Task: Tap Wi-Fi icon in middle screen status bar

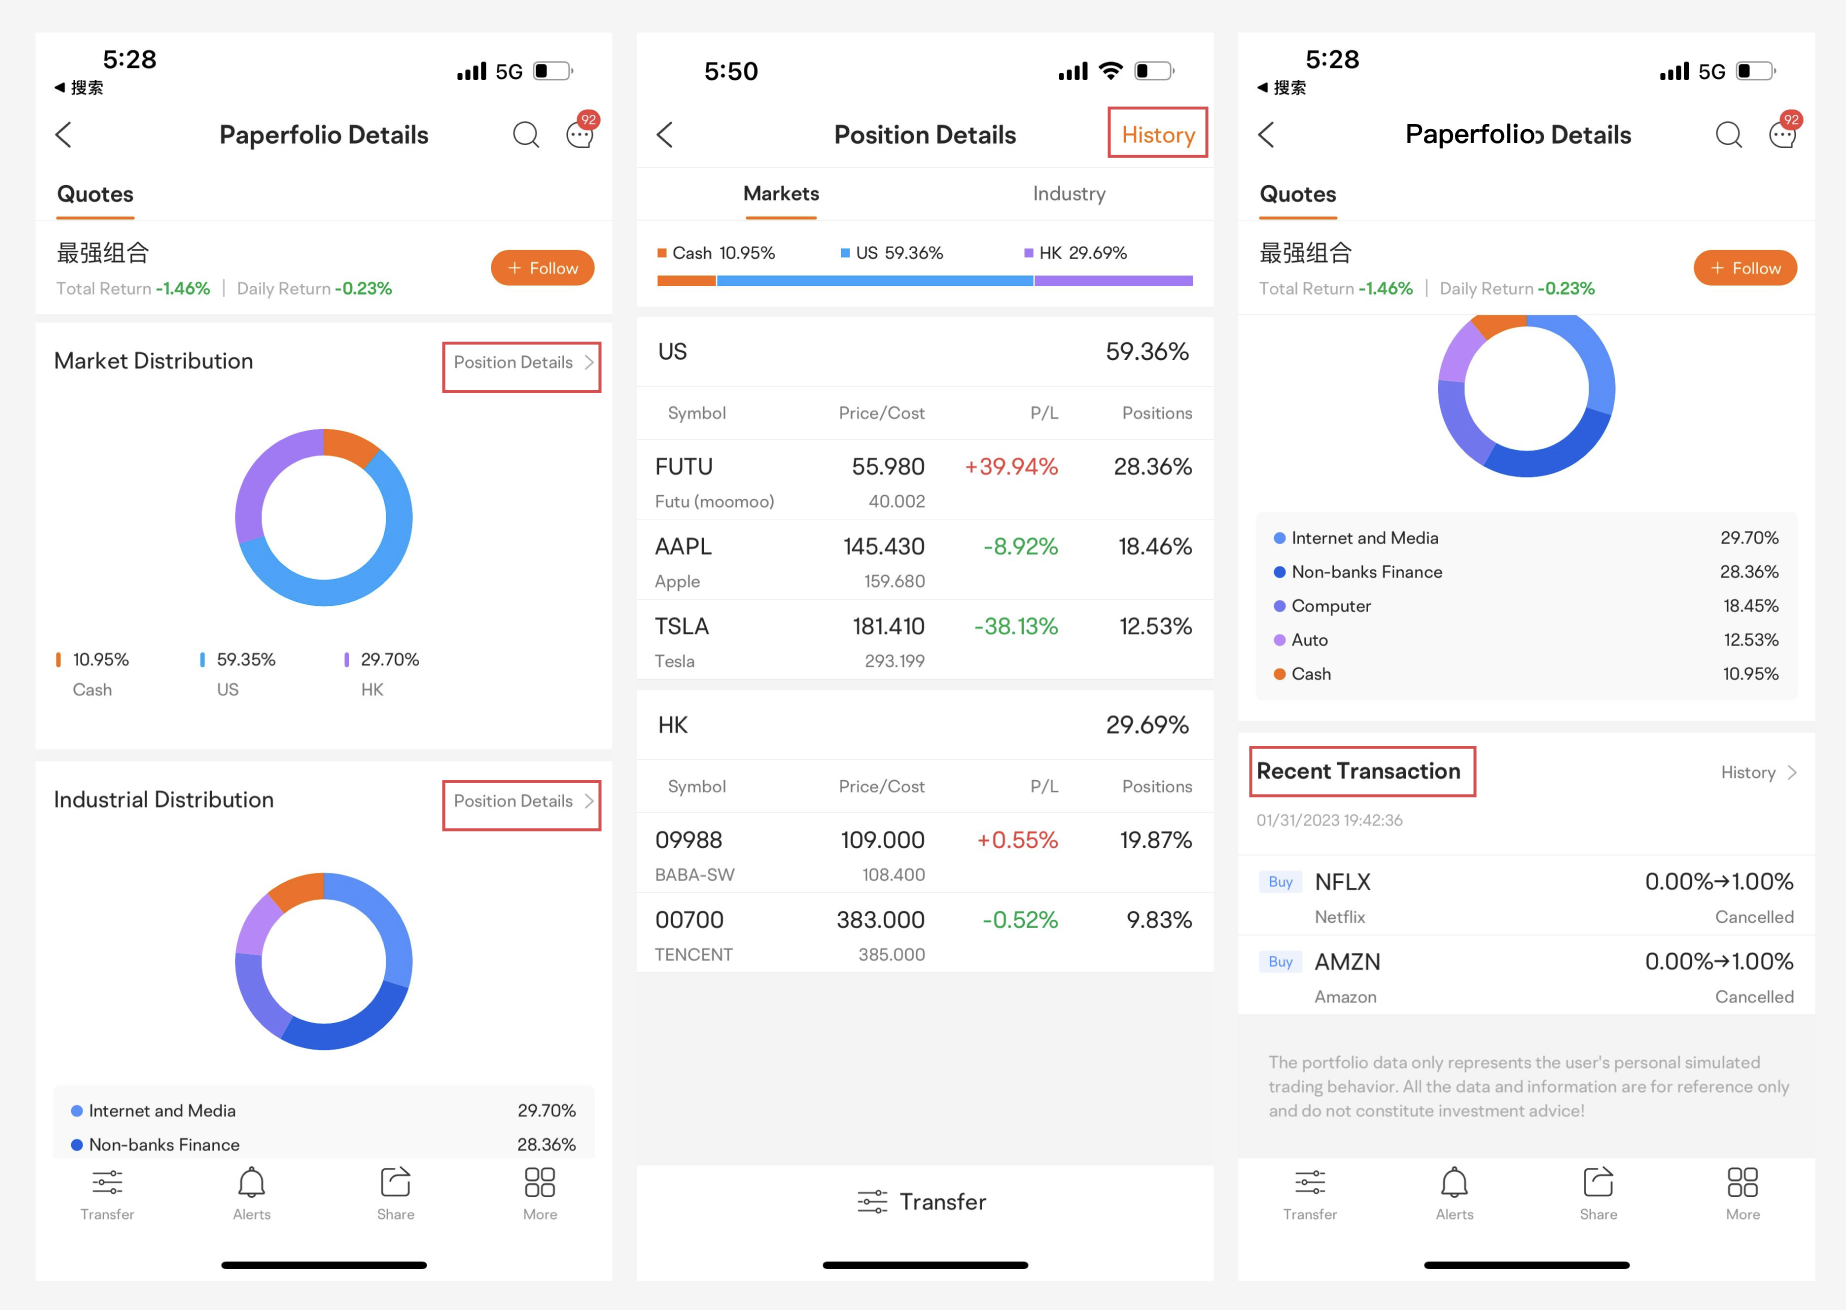Action: (x=1110, y=71)
